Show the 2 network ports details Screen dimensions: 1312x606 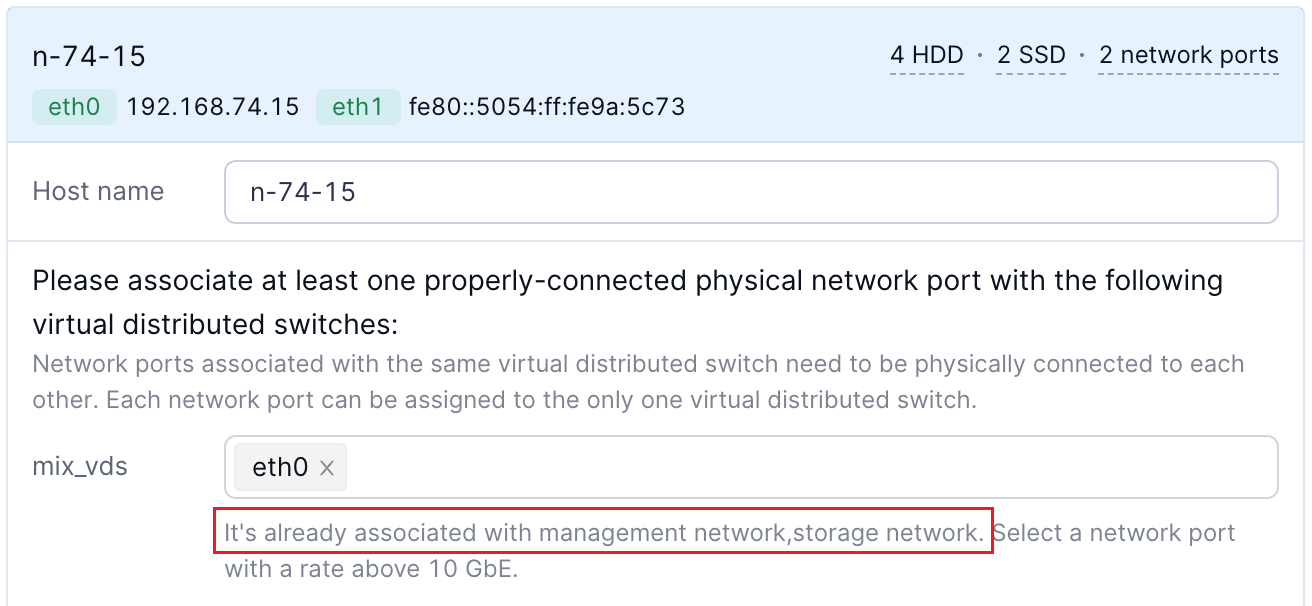[x=1188, y=56]
